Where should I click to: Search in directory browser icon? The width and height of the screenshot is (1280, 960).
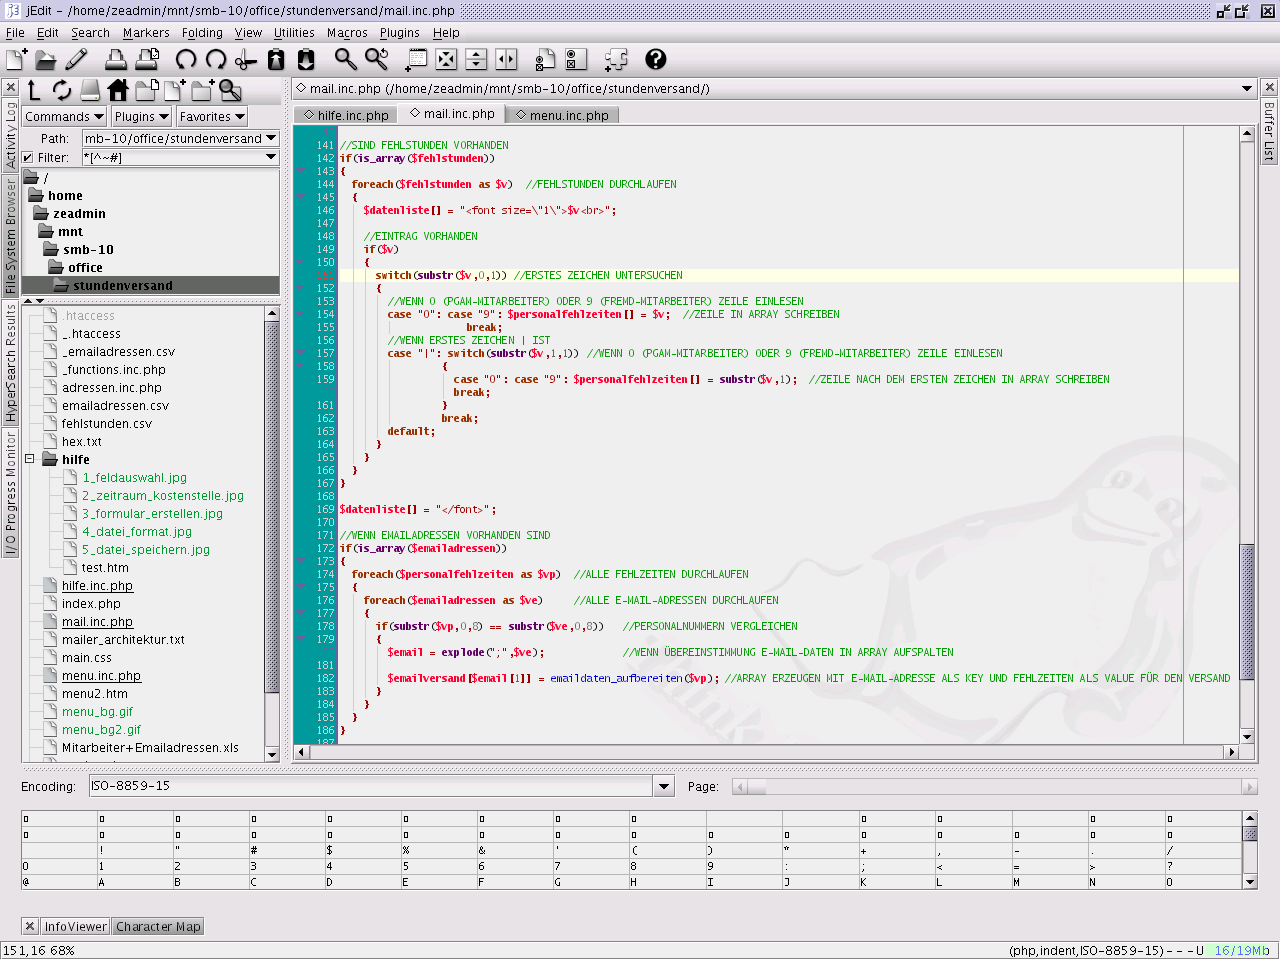point(231,91)
